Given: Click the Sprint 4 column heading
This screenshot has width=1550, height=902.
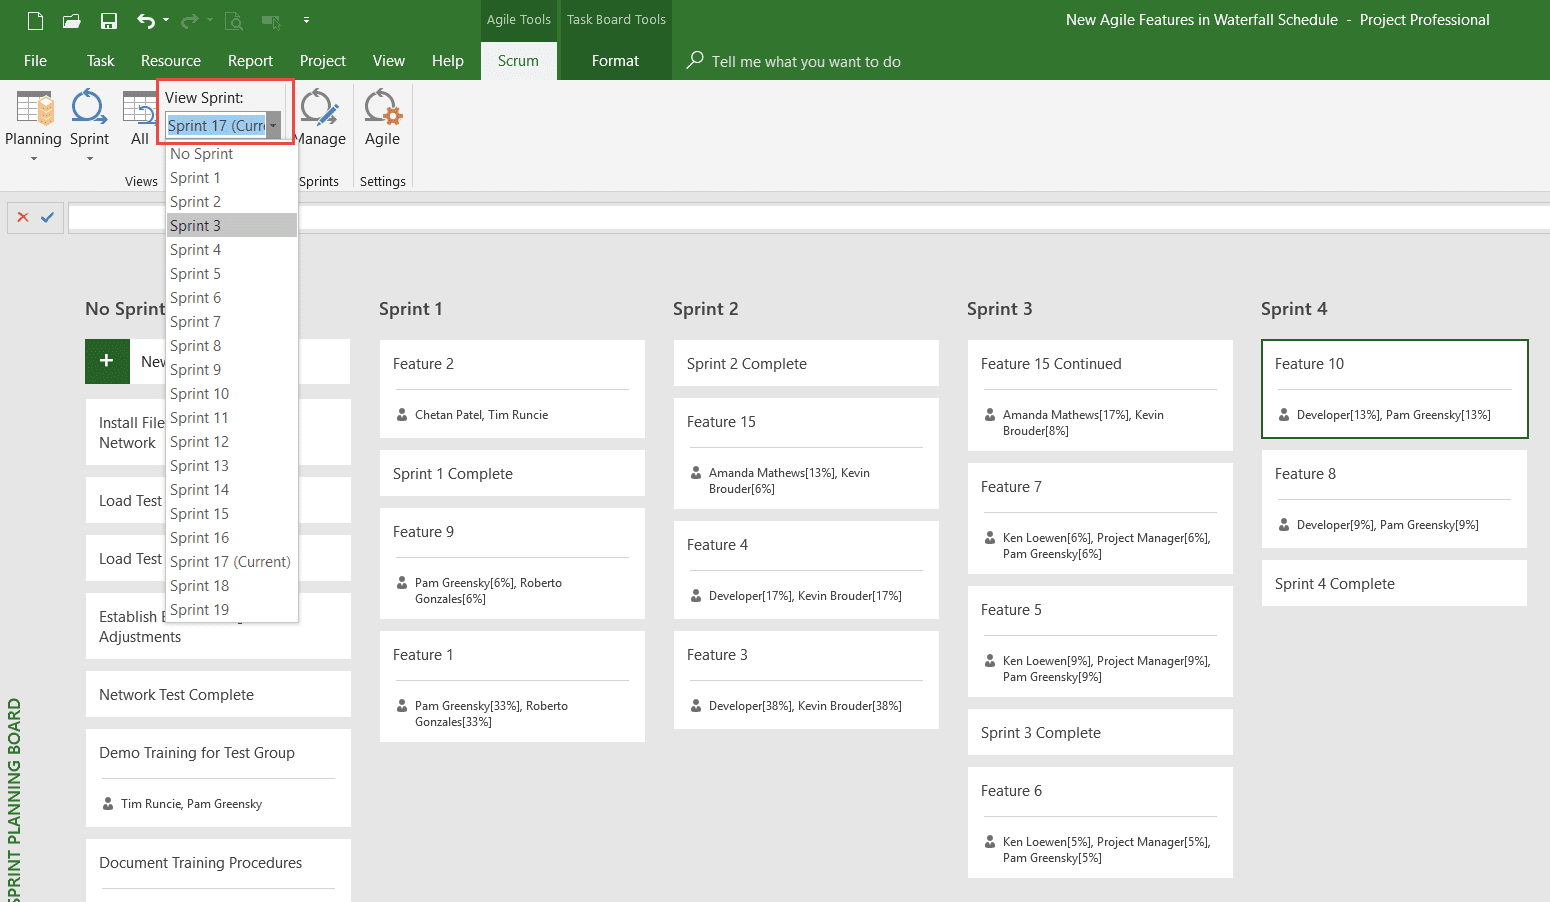Looking at the screenshot, I should pyautogui.click(x=1294, y=309).
